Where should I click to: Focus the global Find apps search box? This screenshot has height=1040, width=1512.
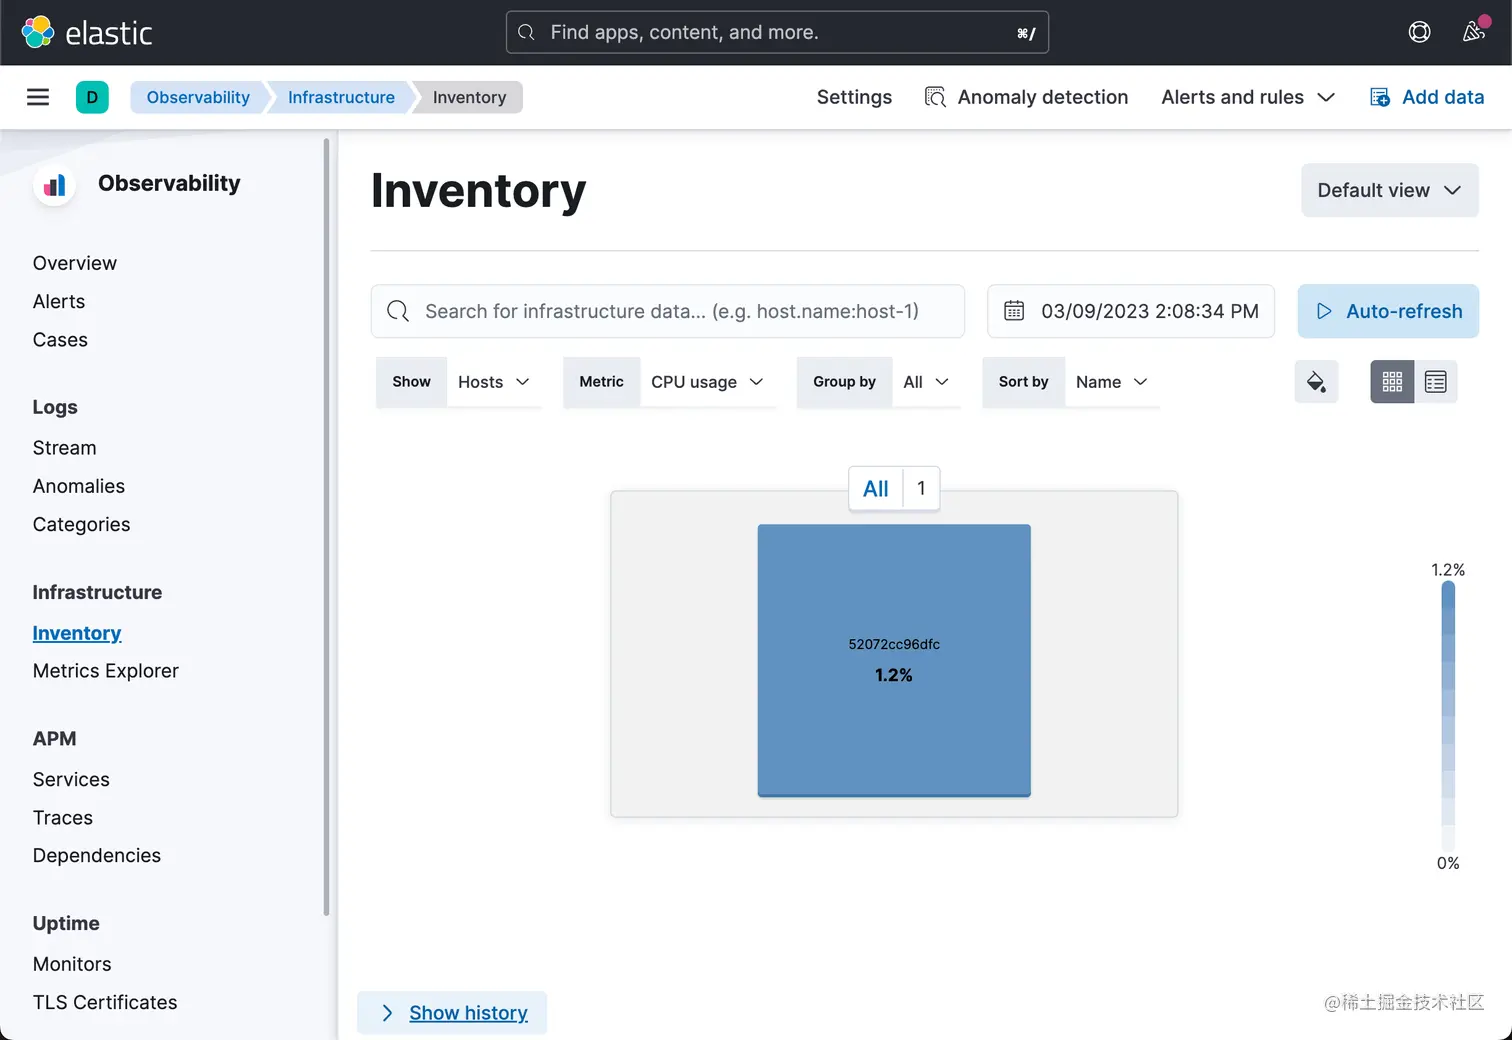[x=777, y=32]
